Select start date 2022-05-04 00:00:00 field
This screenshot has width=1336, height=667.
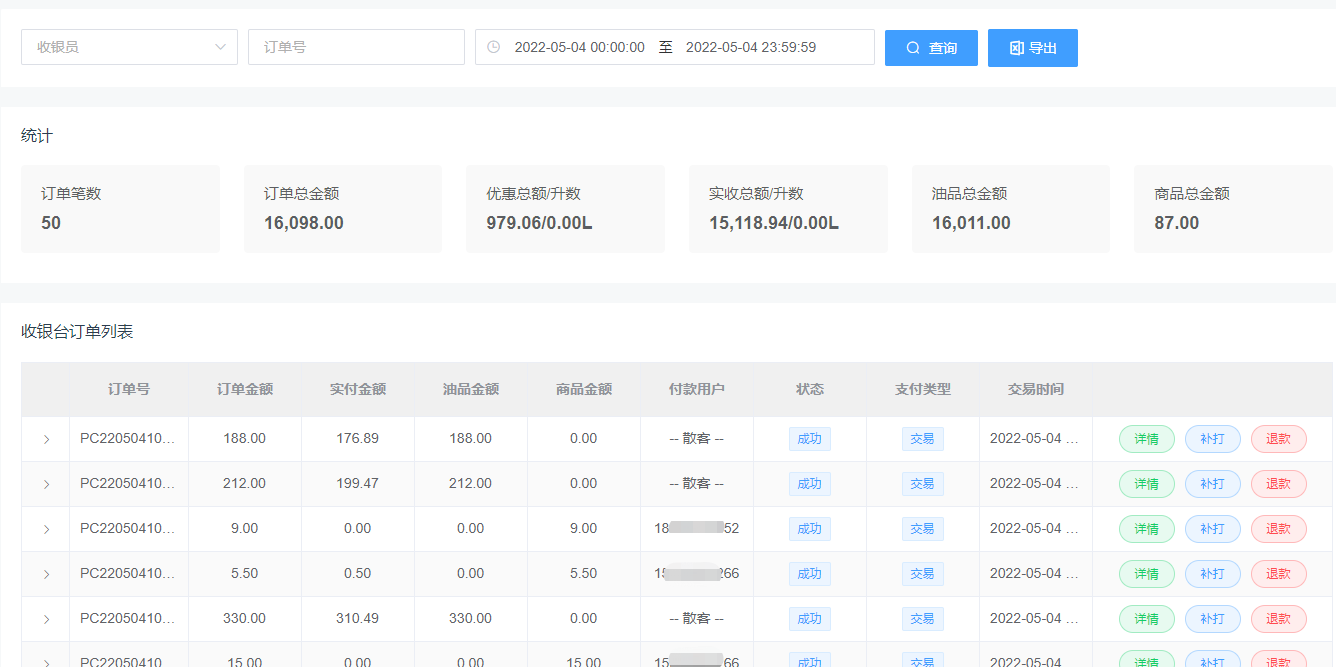pos(579,47)
